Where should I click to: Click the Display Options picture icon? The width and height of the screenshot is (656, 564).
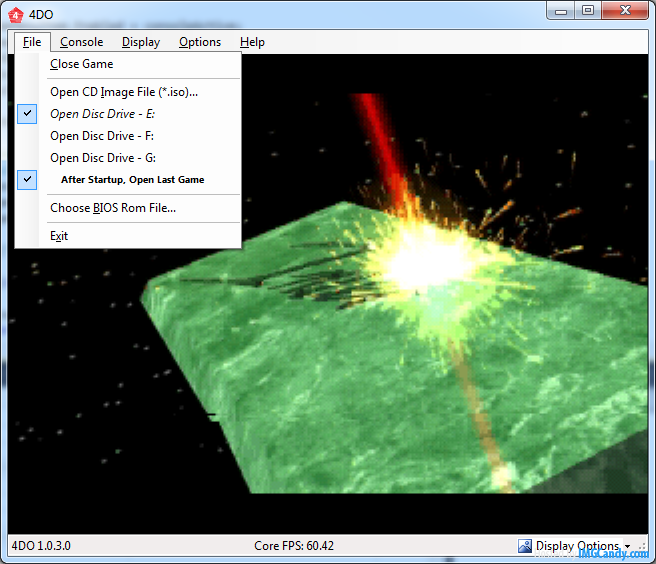point(525,546)
